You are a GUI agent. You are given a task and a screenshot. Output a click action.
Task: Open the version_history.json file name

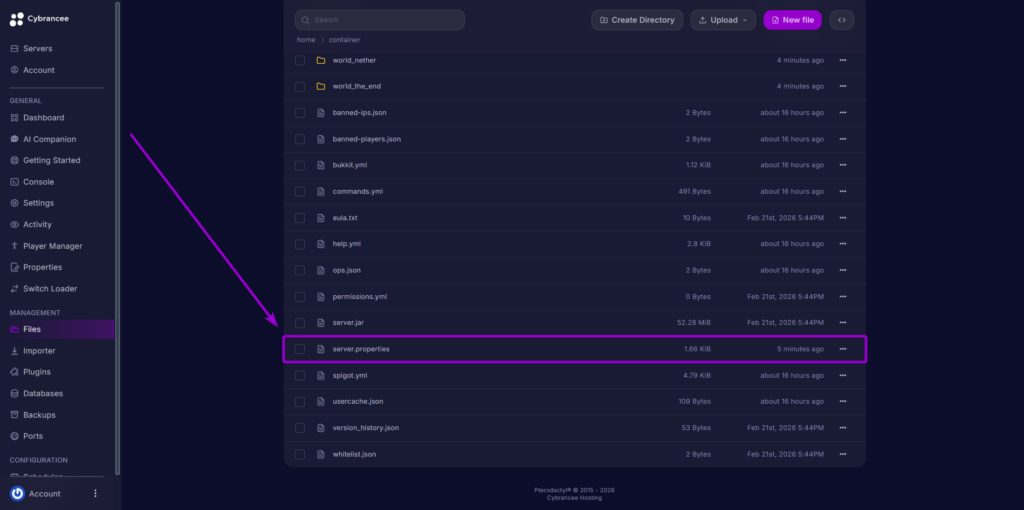click(366, 428)
